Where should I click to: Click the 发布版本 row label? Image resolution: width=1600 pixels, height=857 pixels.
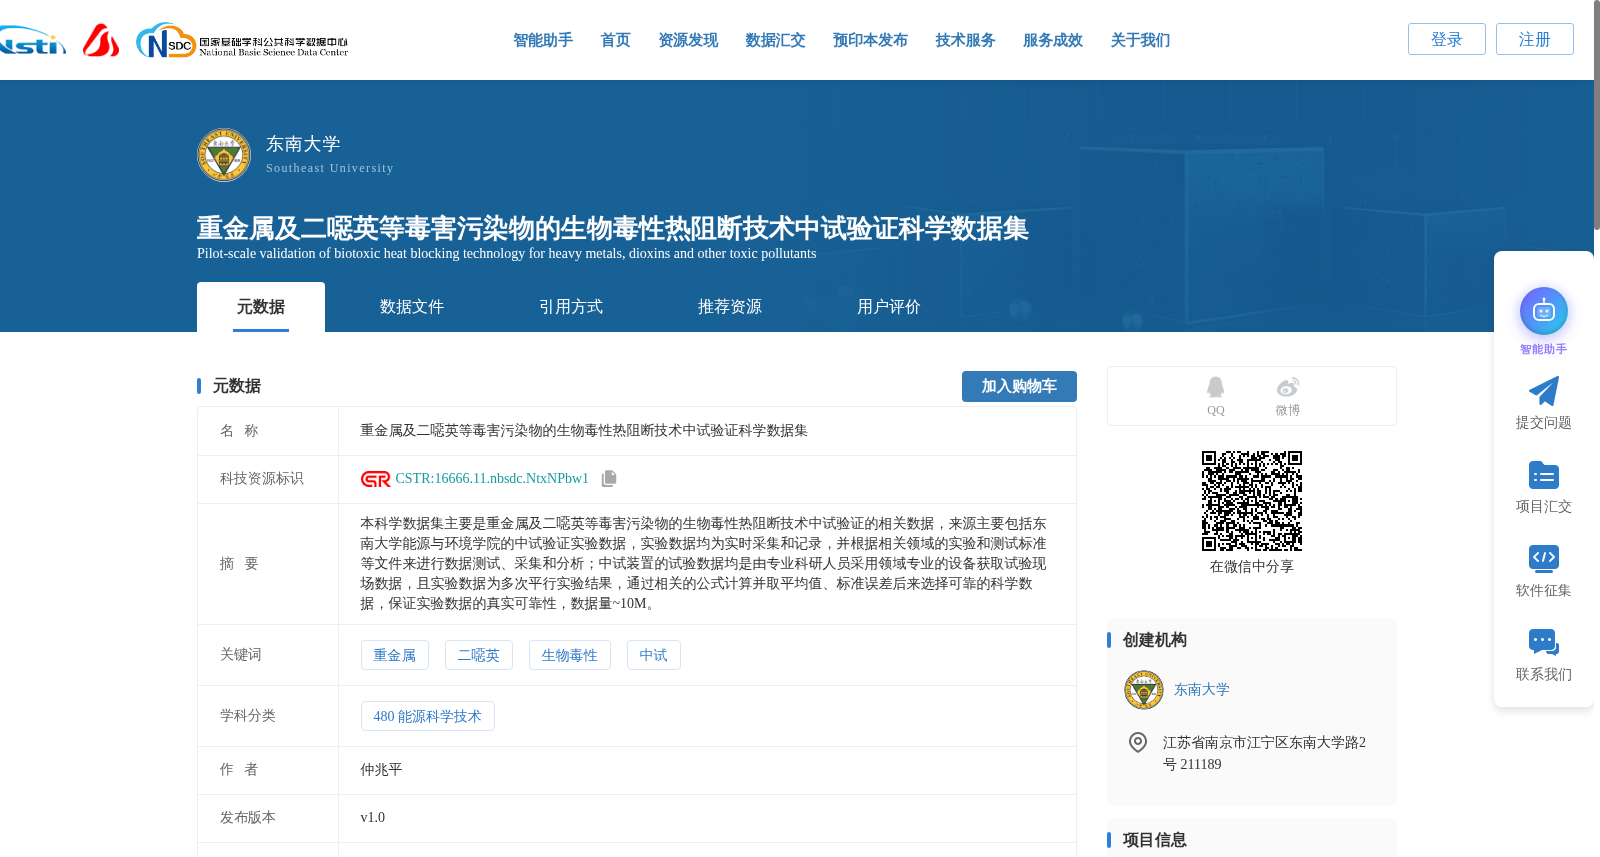coord(248,818)
